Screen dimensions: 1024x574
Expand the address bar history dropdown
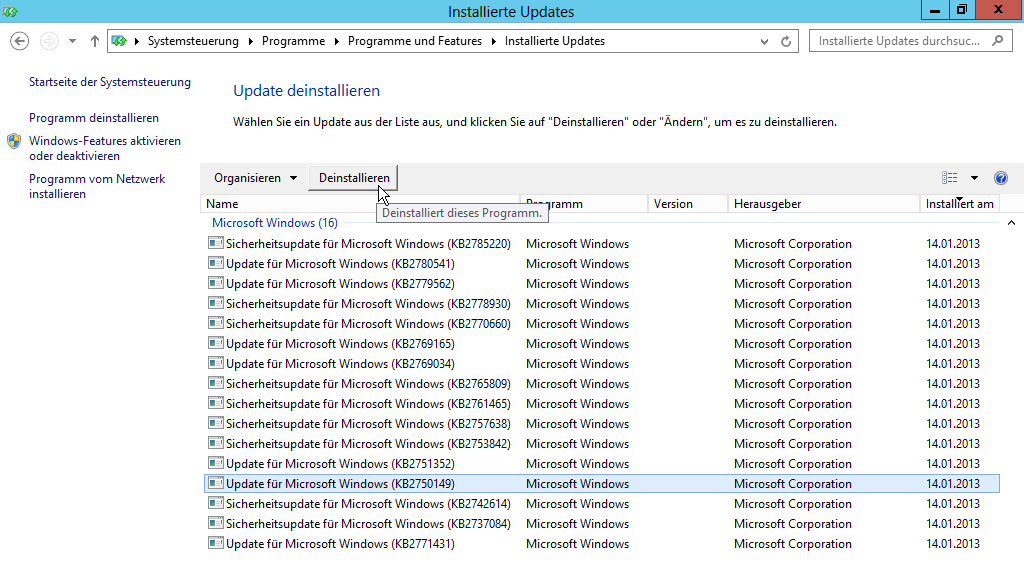[x=765, y=41]
